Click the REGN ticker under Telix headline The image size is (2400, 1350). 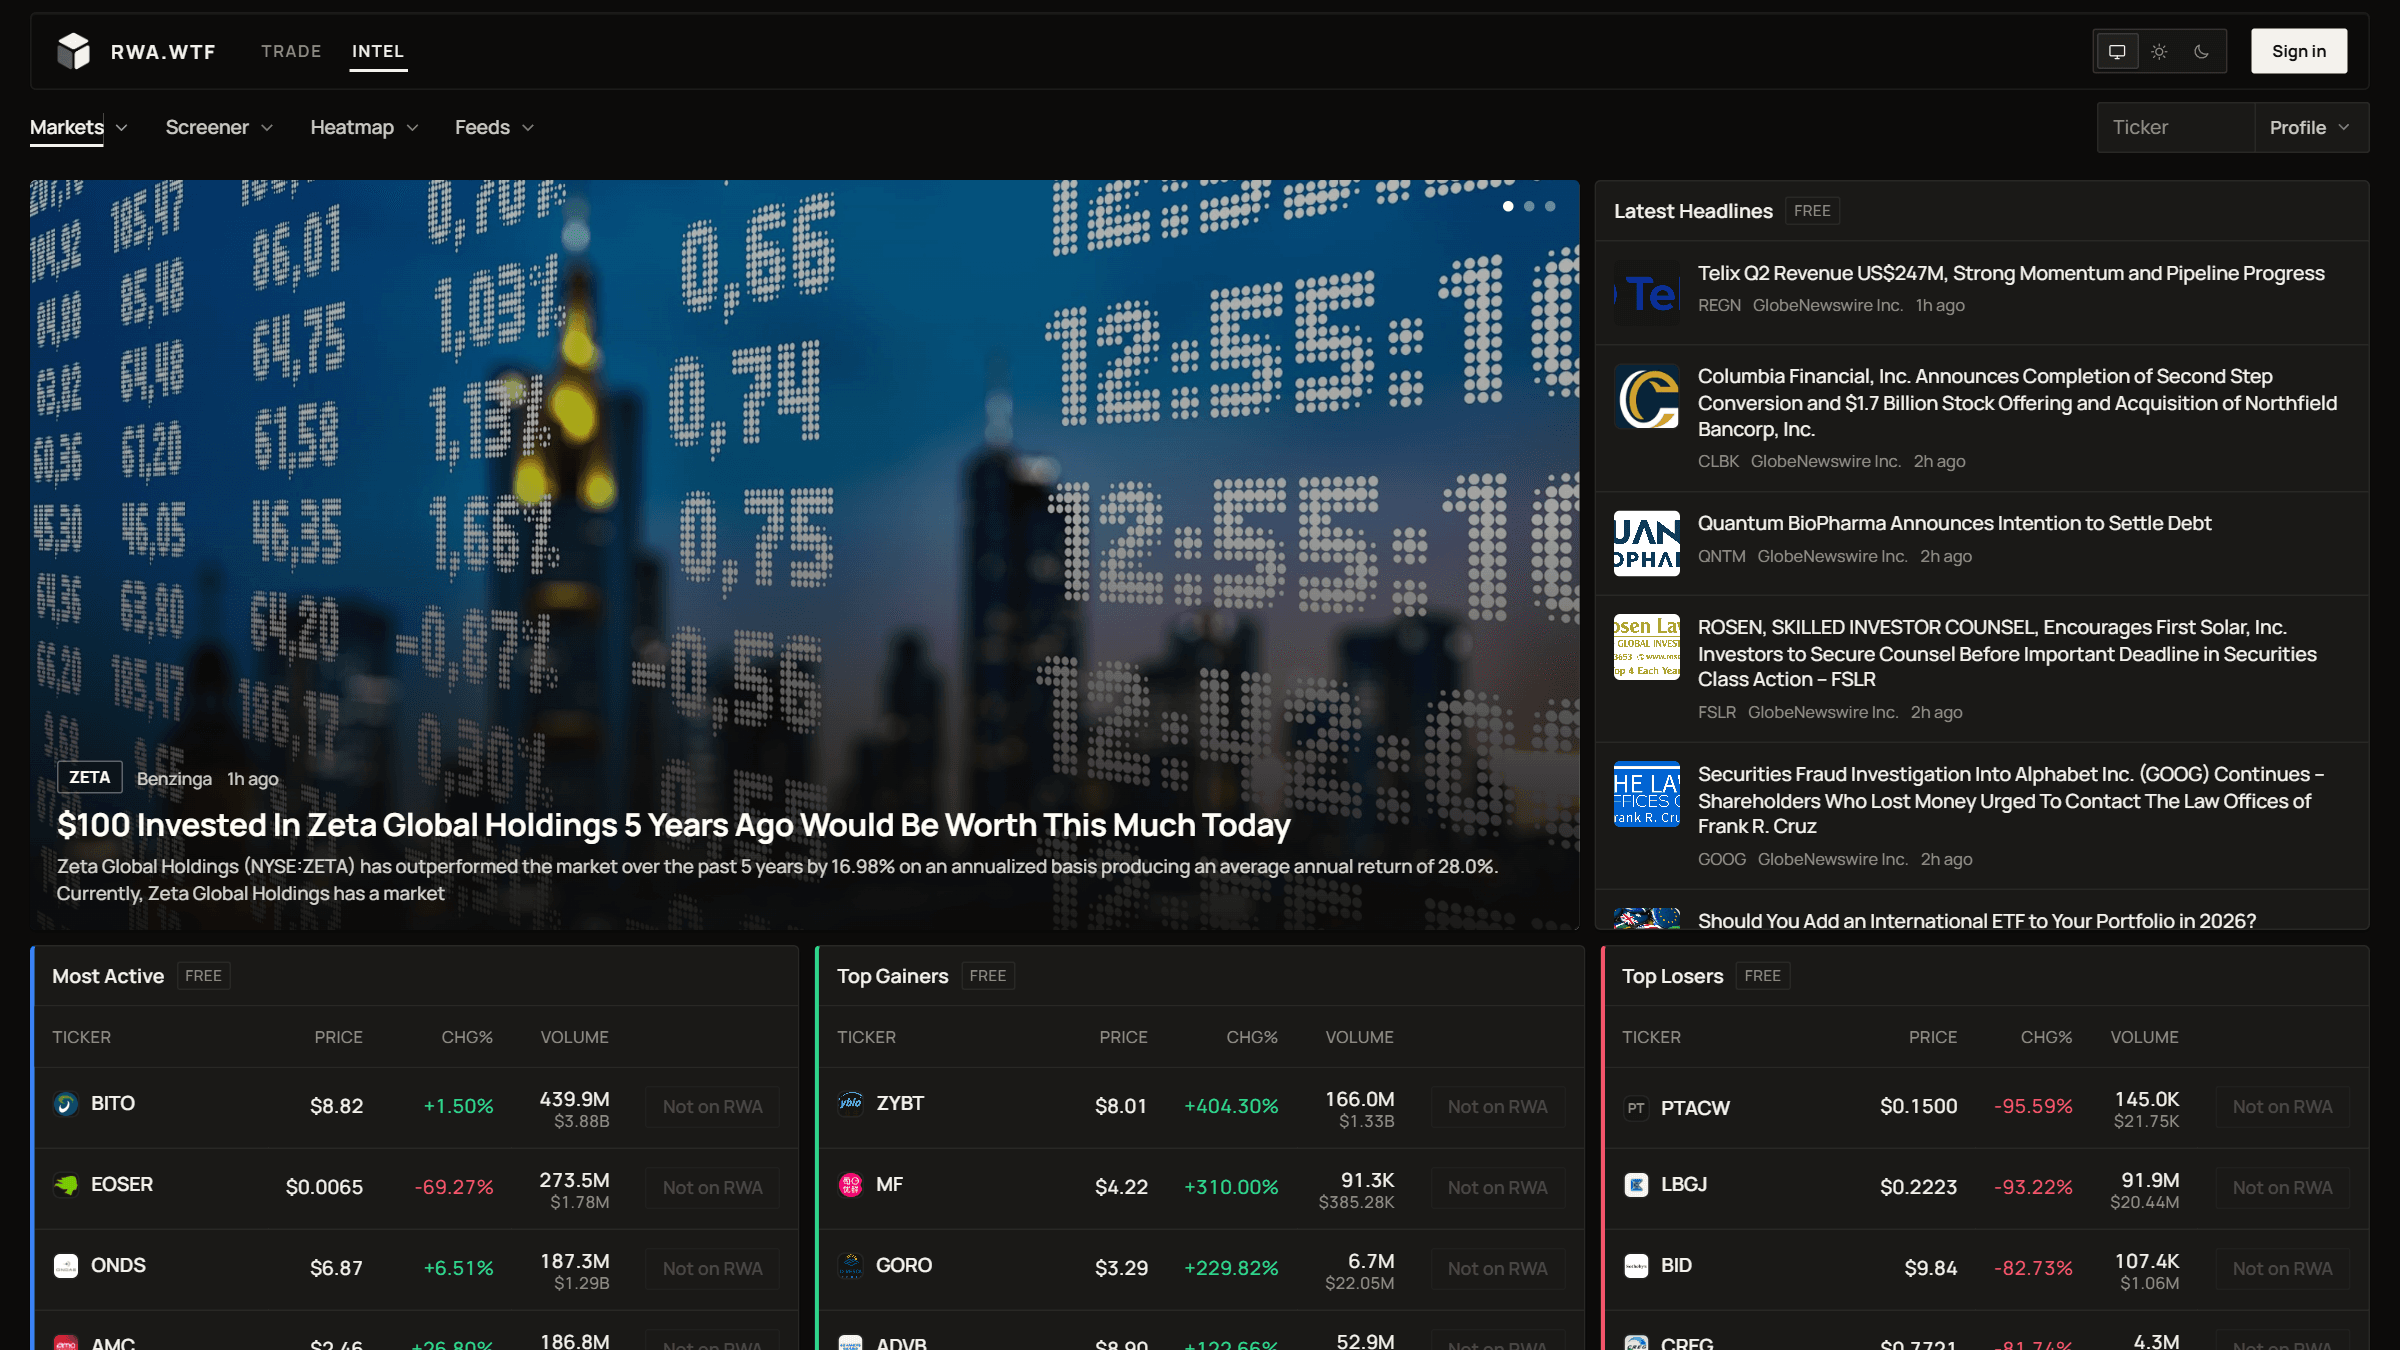click(x=1719, y=305)
